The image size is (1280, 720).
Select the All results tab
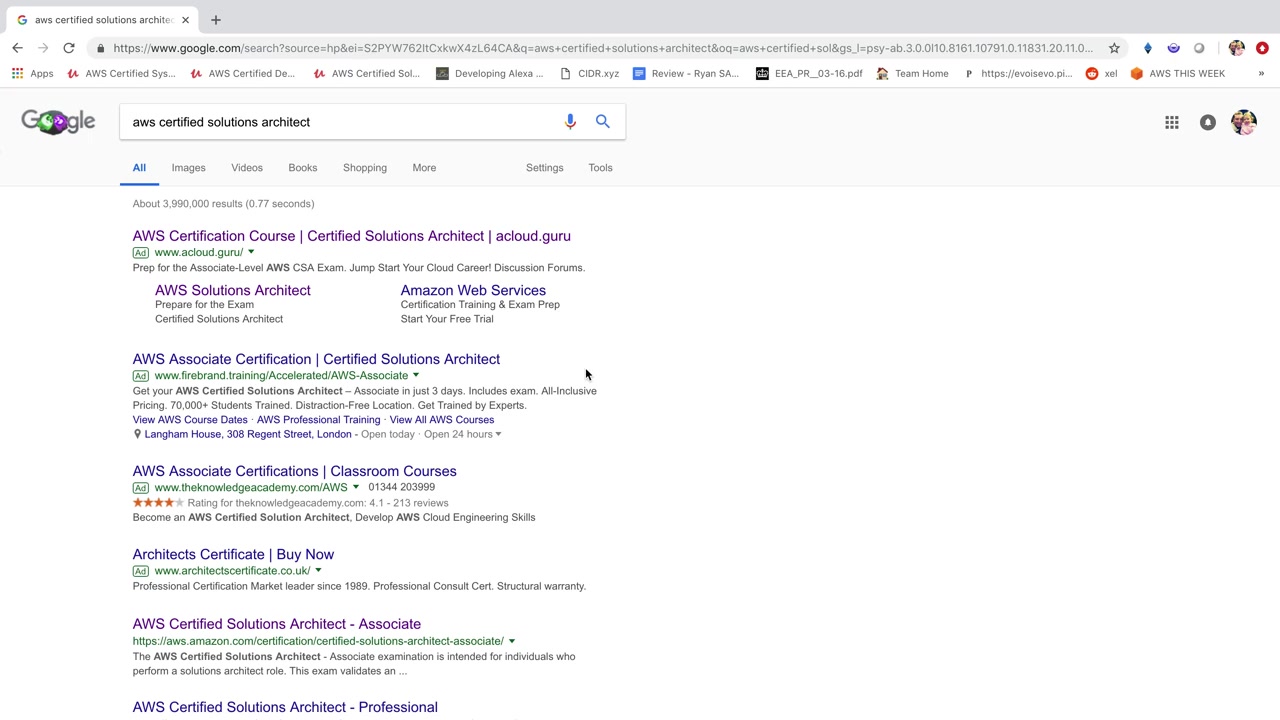click(x=139, y=168)
